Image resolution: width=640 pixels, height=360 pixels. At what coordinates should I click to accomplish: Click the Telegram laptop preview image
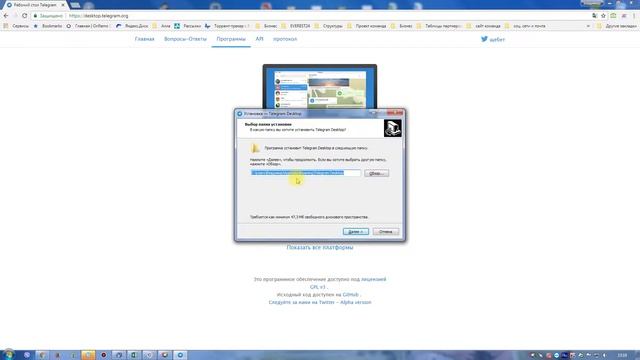pos(320,86)
